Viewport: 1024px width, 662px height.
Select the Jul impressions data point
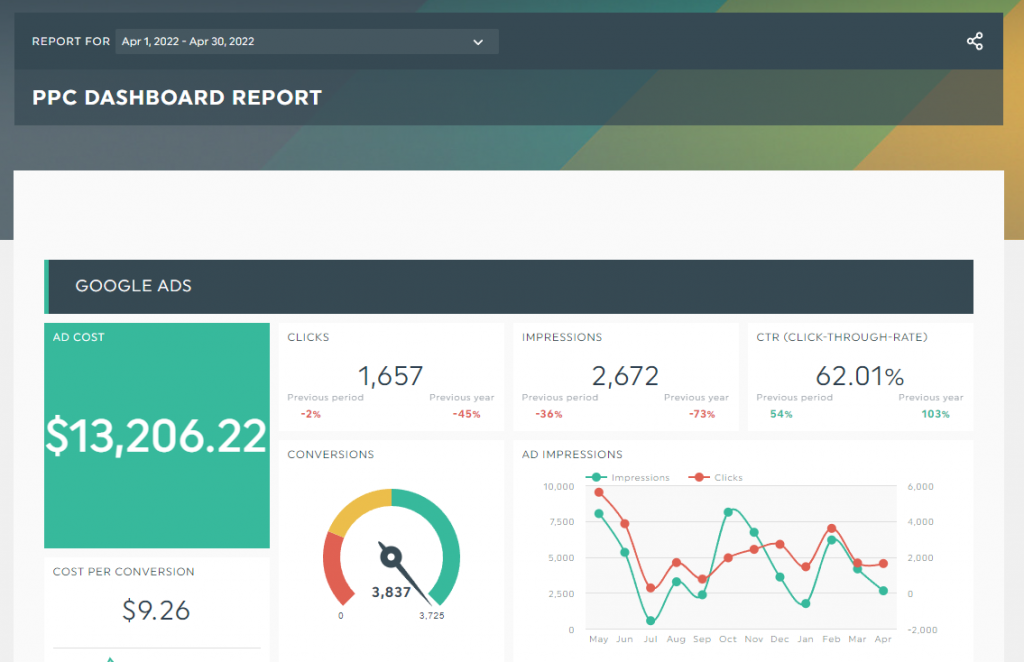click(x=650, y=621)
